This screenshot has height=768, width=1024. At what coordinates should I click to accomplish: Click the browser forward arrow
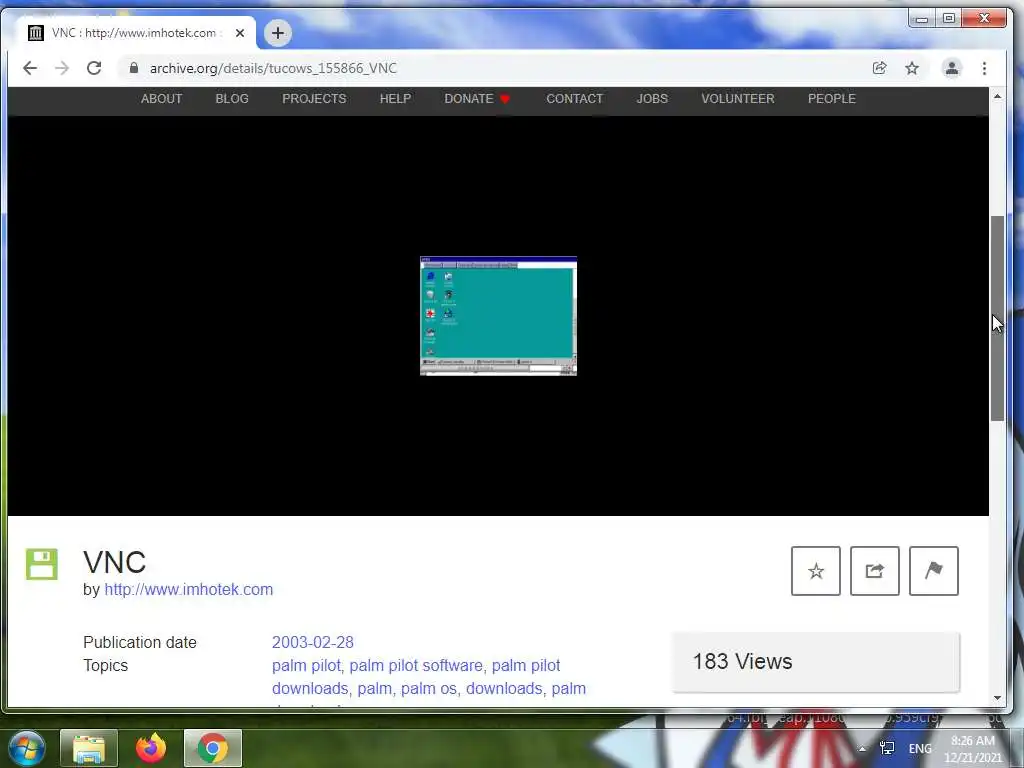point(62,68)
